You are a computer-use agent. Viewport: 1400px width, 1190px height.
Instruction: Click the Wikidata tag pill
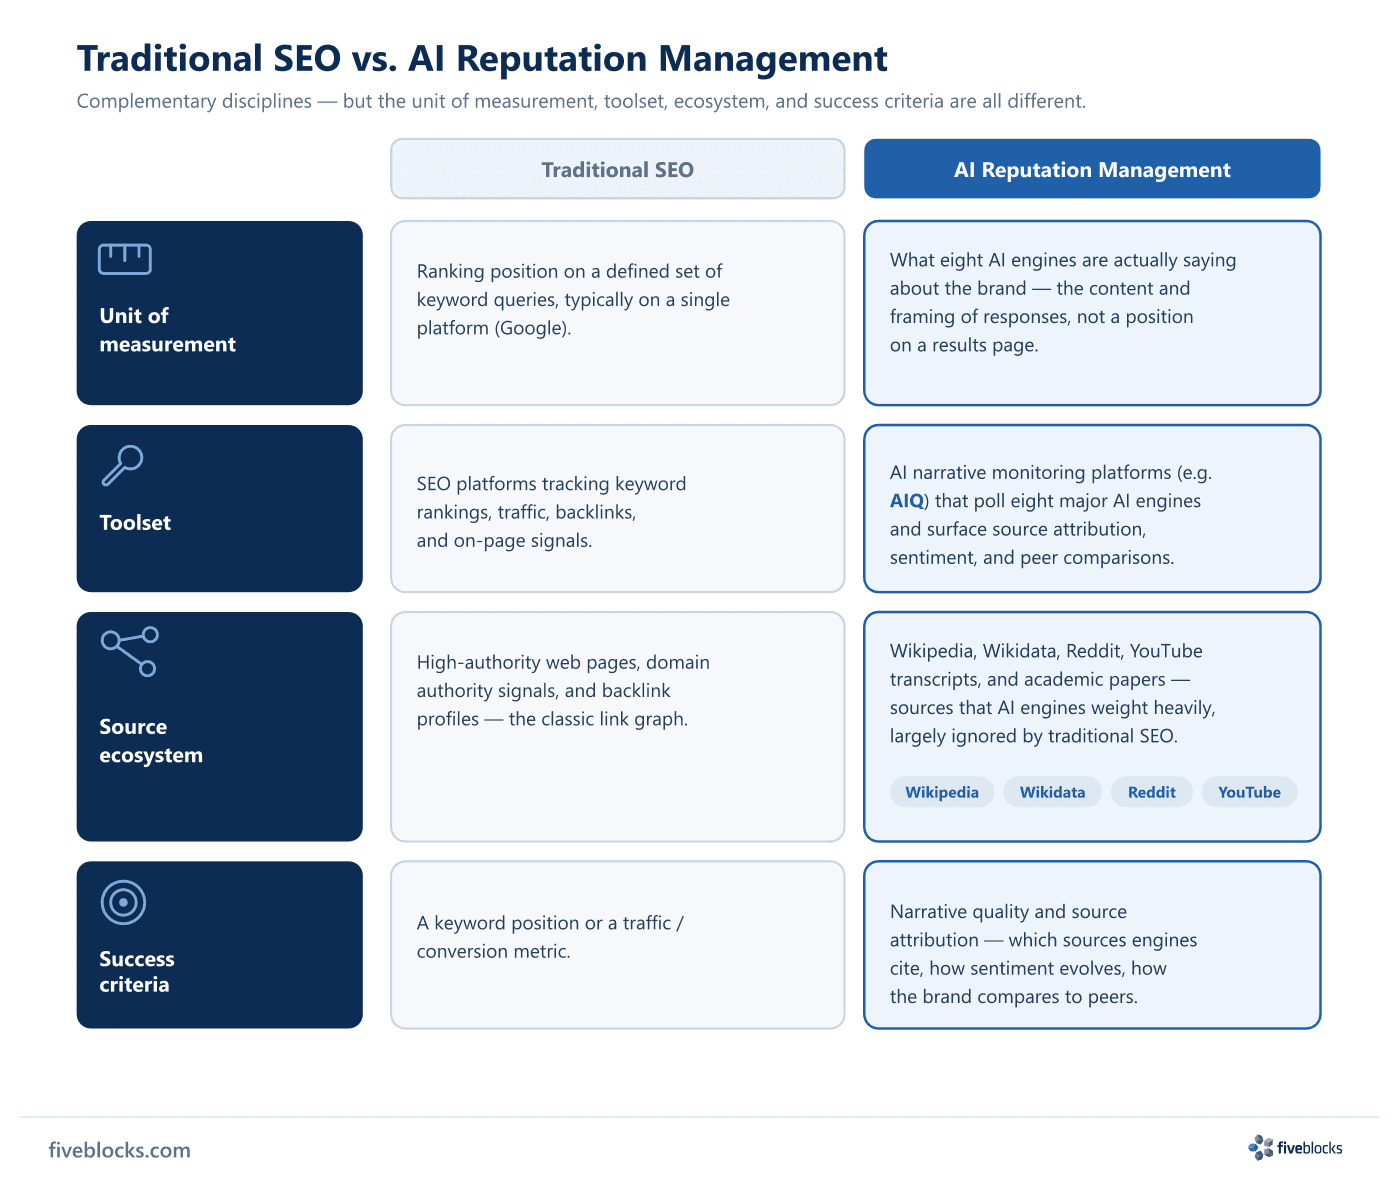[1052, 792]
